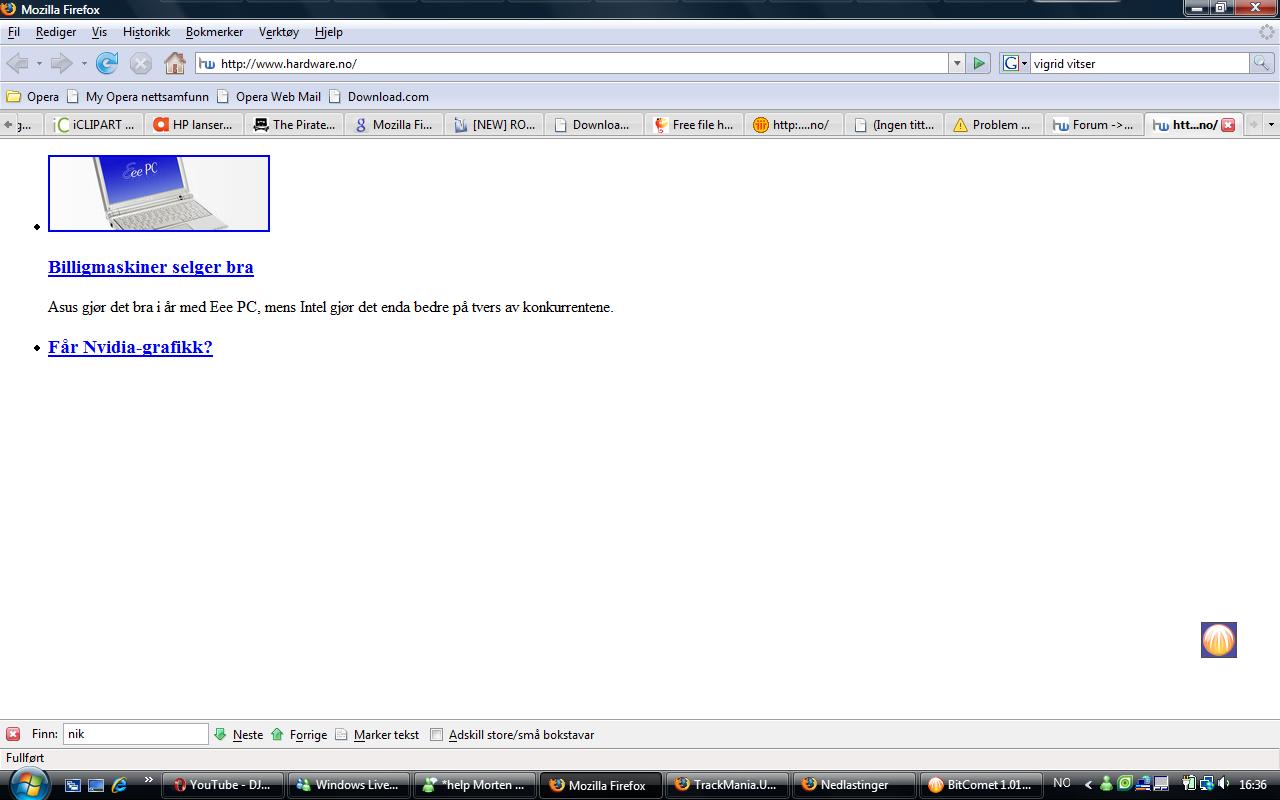Open My Opera nettsamfunn bookmark
Viewport: 1280px width, 800px height.
(138, 97)
